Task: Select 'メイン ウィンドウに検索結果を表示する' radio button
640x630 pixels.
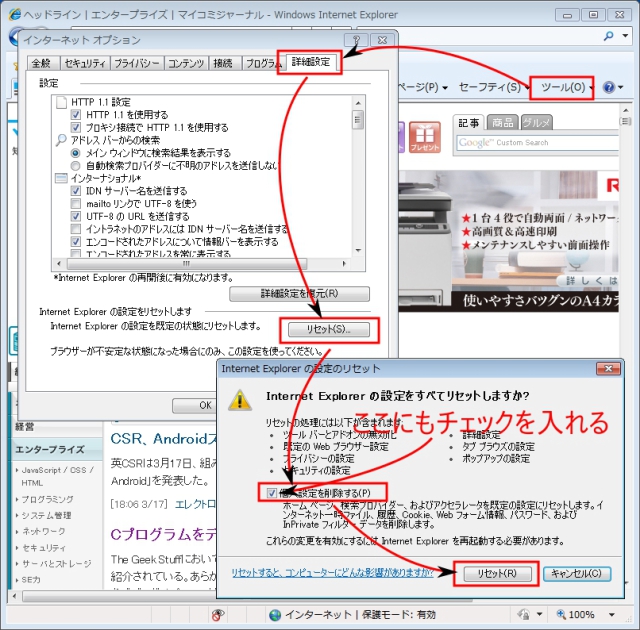Action: 76,153
